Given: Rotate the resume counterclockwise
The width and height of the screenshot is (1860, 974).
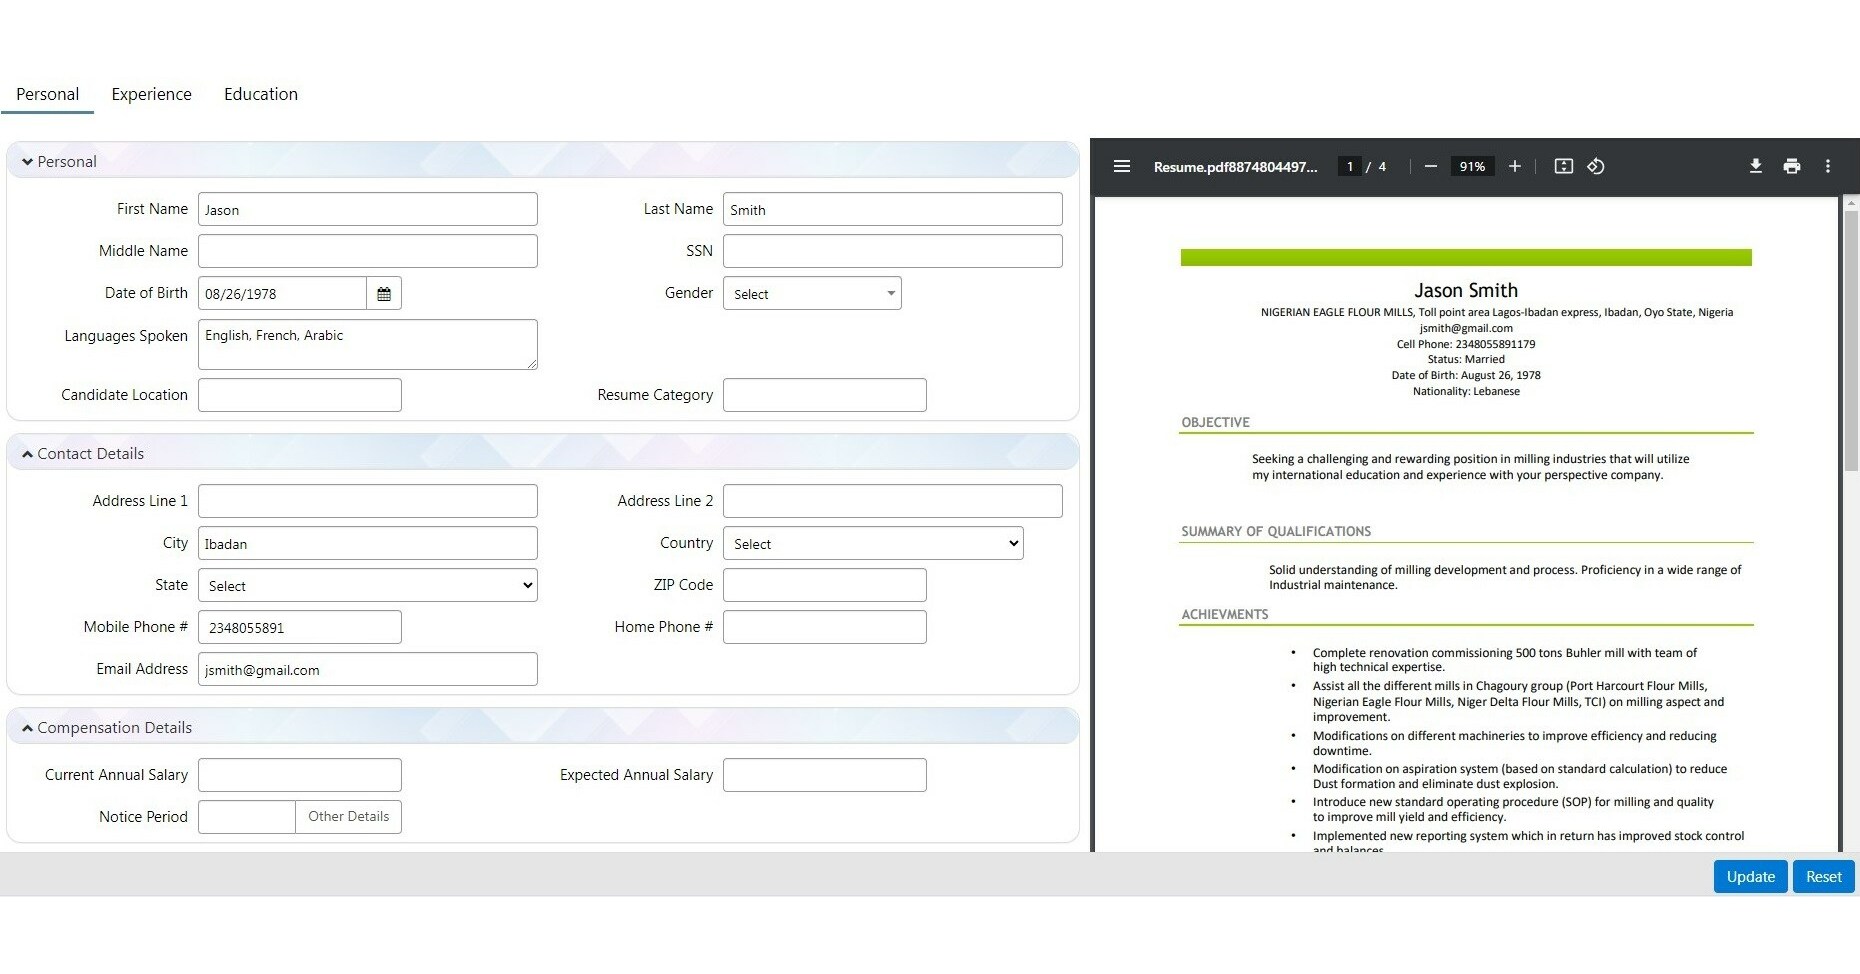Looking at the screenshot, I should coord(1595,167).
